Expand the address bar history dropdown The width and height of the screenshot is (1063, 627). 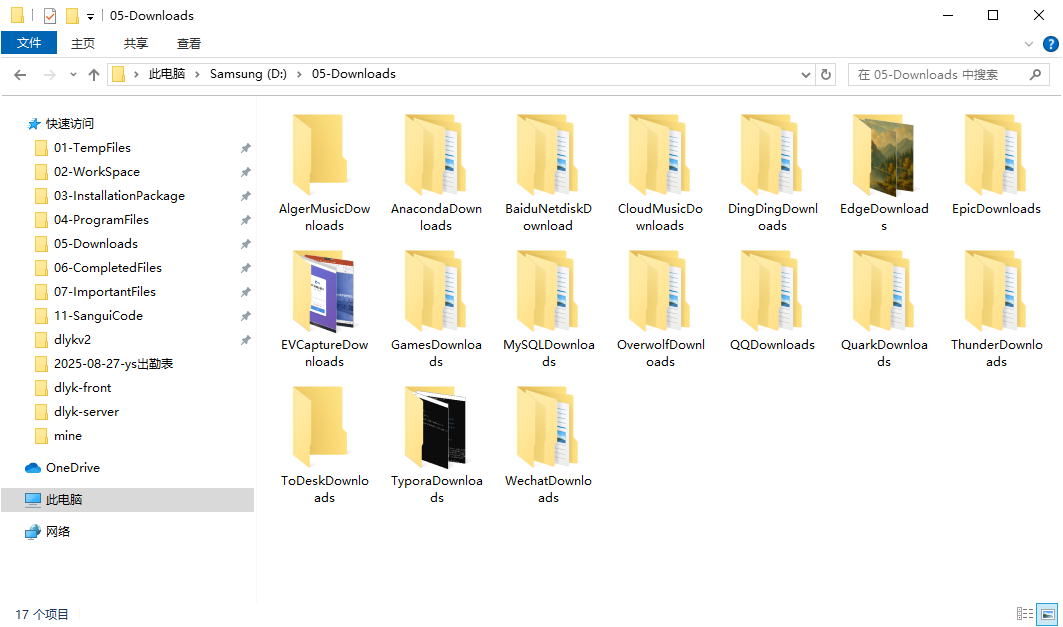(x=807, y=75)
